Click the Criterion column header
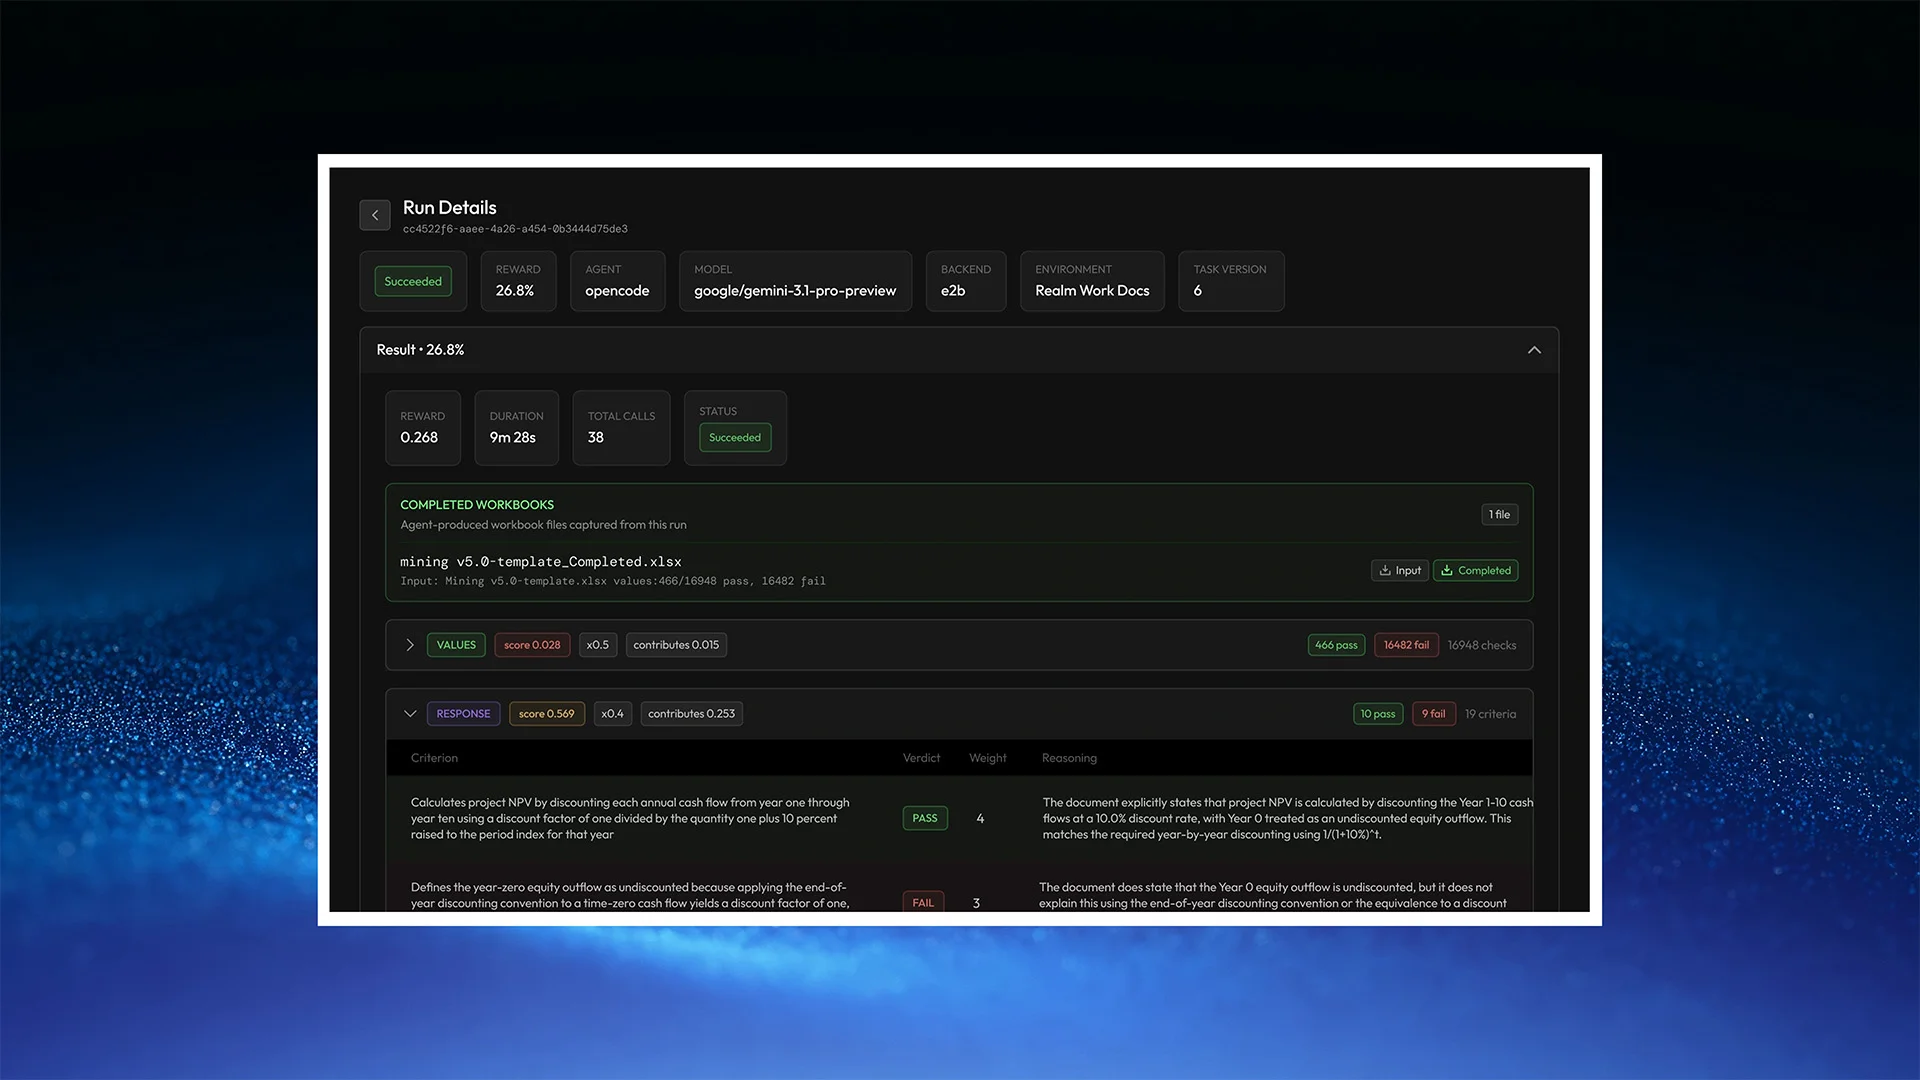 [x=434, y=758]
